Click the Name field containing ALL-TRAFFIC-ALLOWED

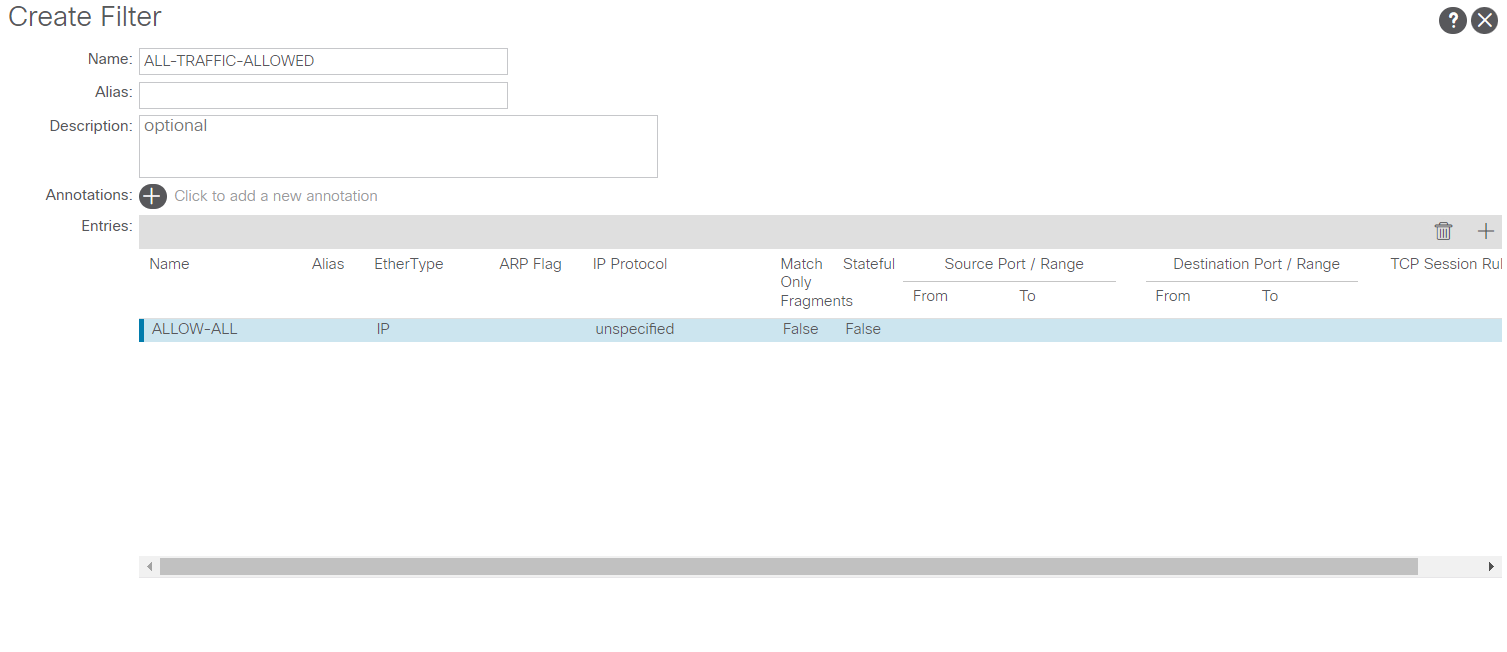[x=323, y=61]
